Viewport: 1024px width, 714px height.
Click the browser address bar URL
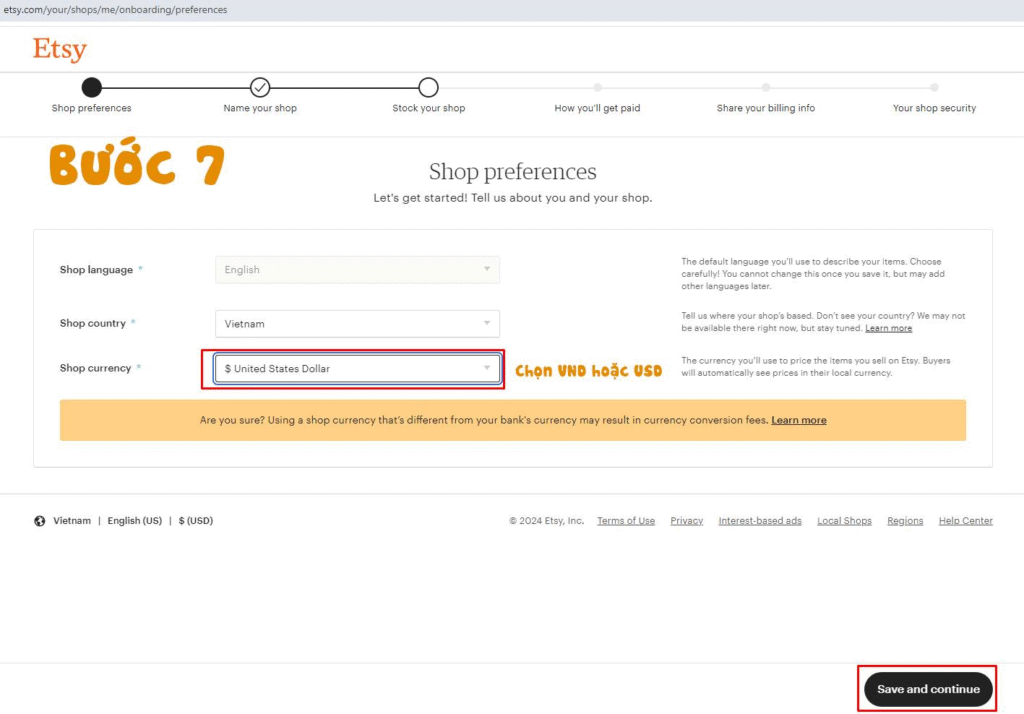(114, 10)
